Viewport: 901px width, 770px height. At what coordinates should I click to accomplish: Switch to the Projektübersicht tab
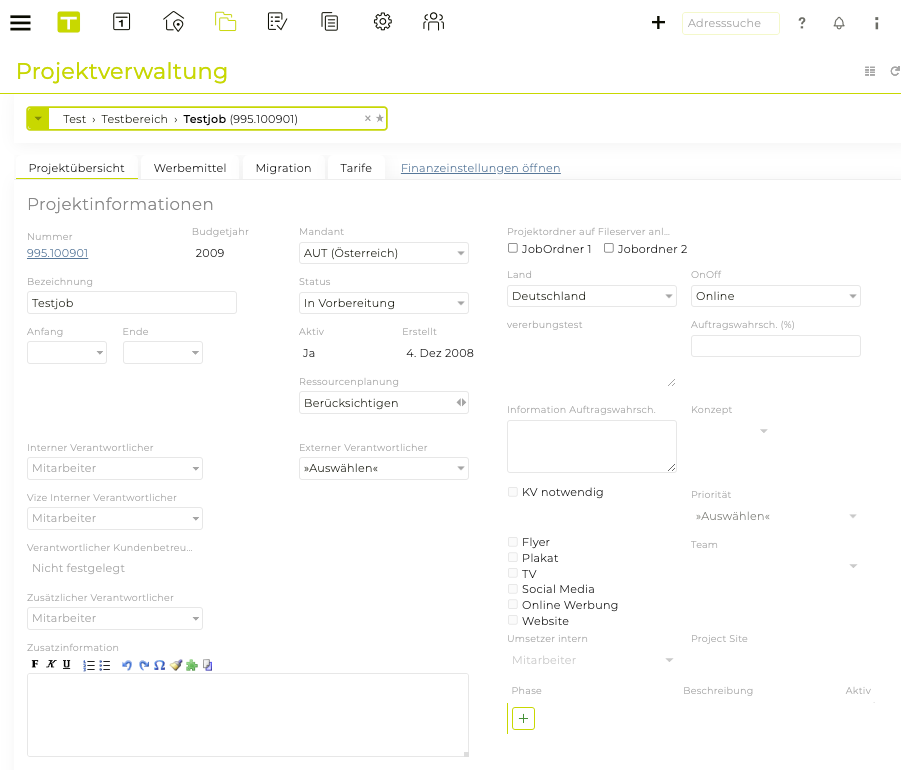tap(76, 168)
